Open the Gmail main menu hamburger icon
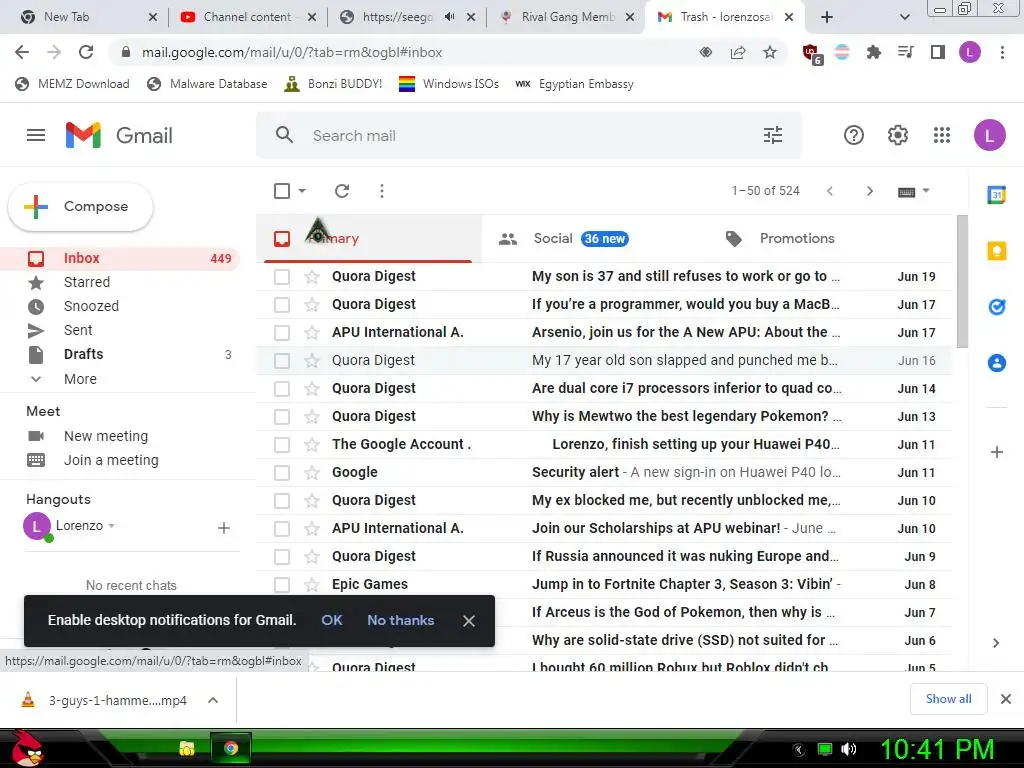 point(36,135)
